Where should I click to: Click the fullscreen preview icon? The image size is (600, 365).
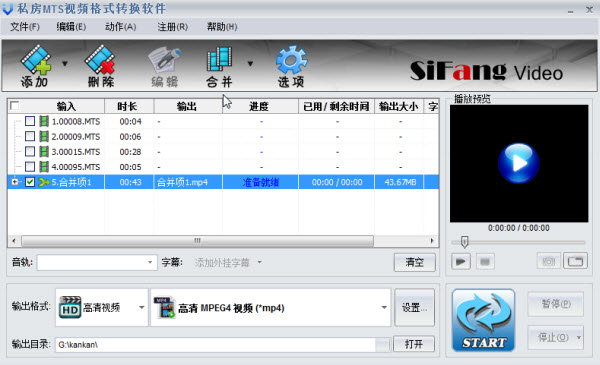pyautogui.click(x=575, y=261)
